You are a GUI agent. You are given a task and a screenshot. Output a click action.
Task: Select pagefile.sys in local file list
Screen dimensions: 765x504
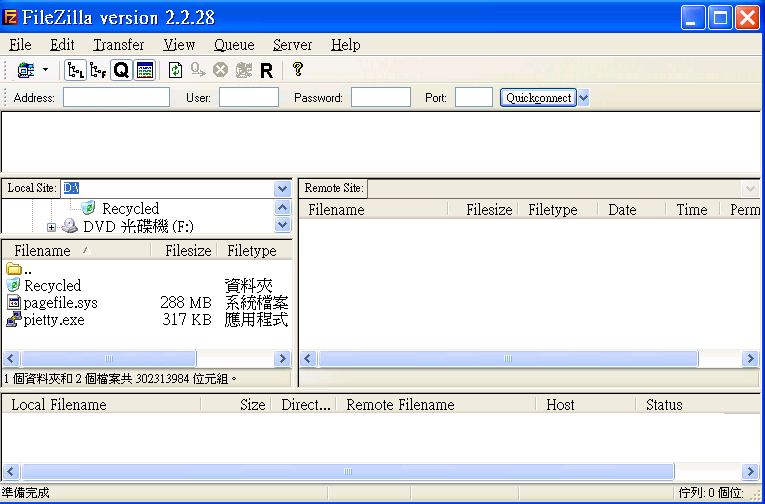pyautogui.click(x=60, y=303)
